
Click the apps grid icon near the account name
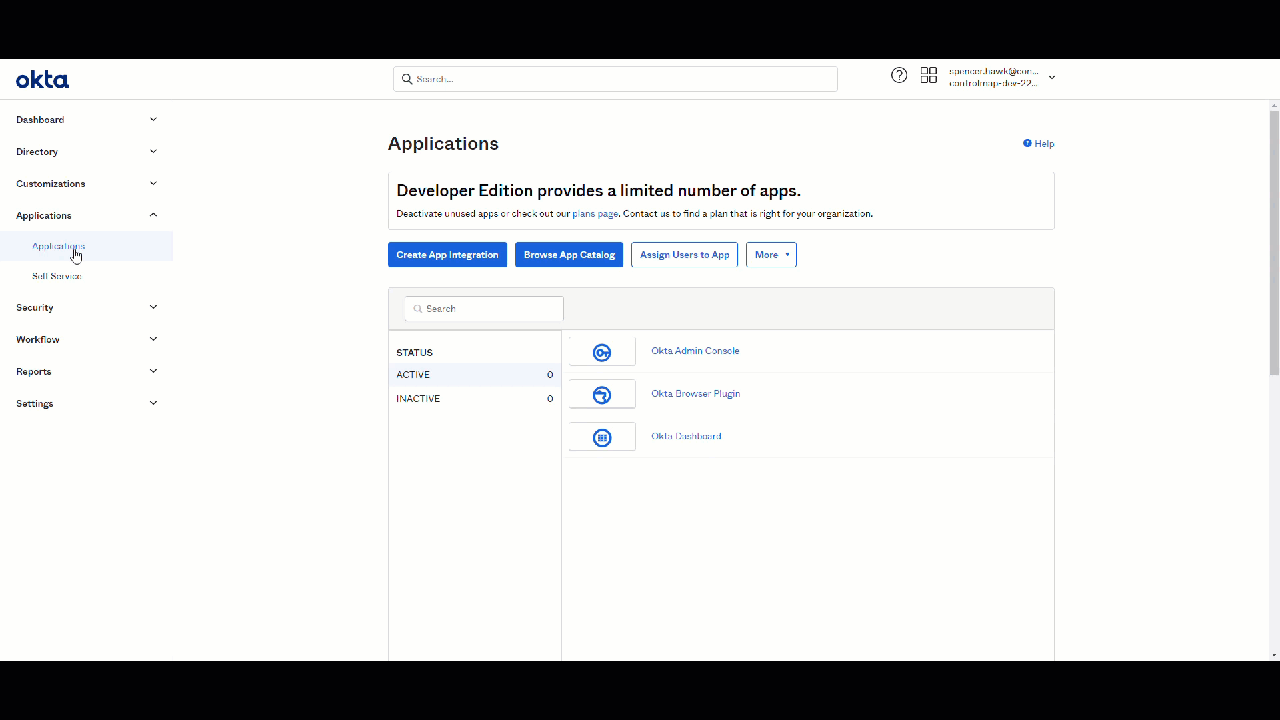[929, 75]
